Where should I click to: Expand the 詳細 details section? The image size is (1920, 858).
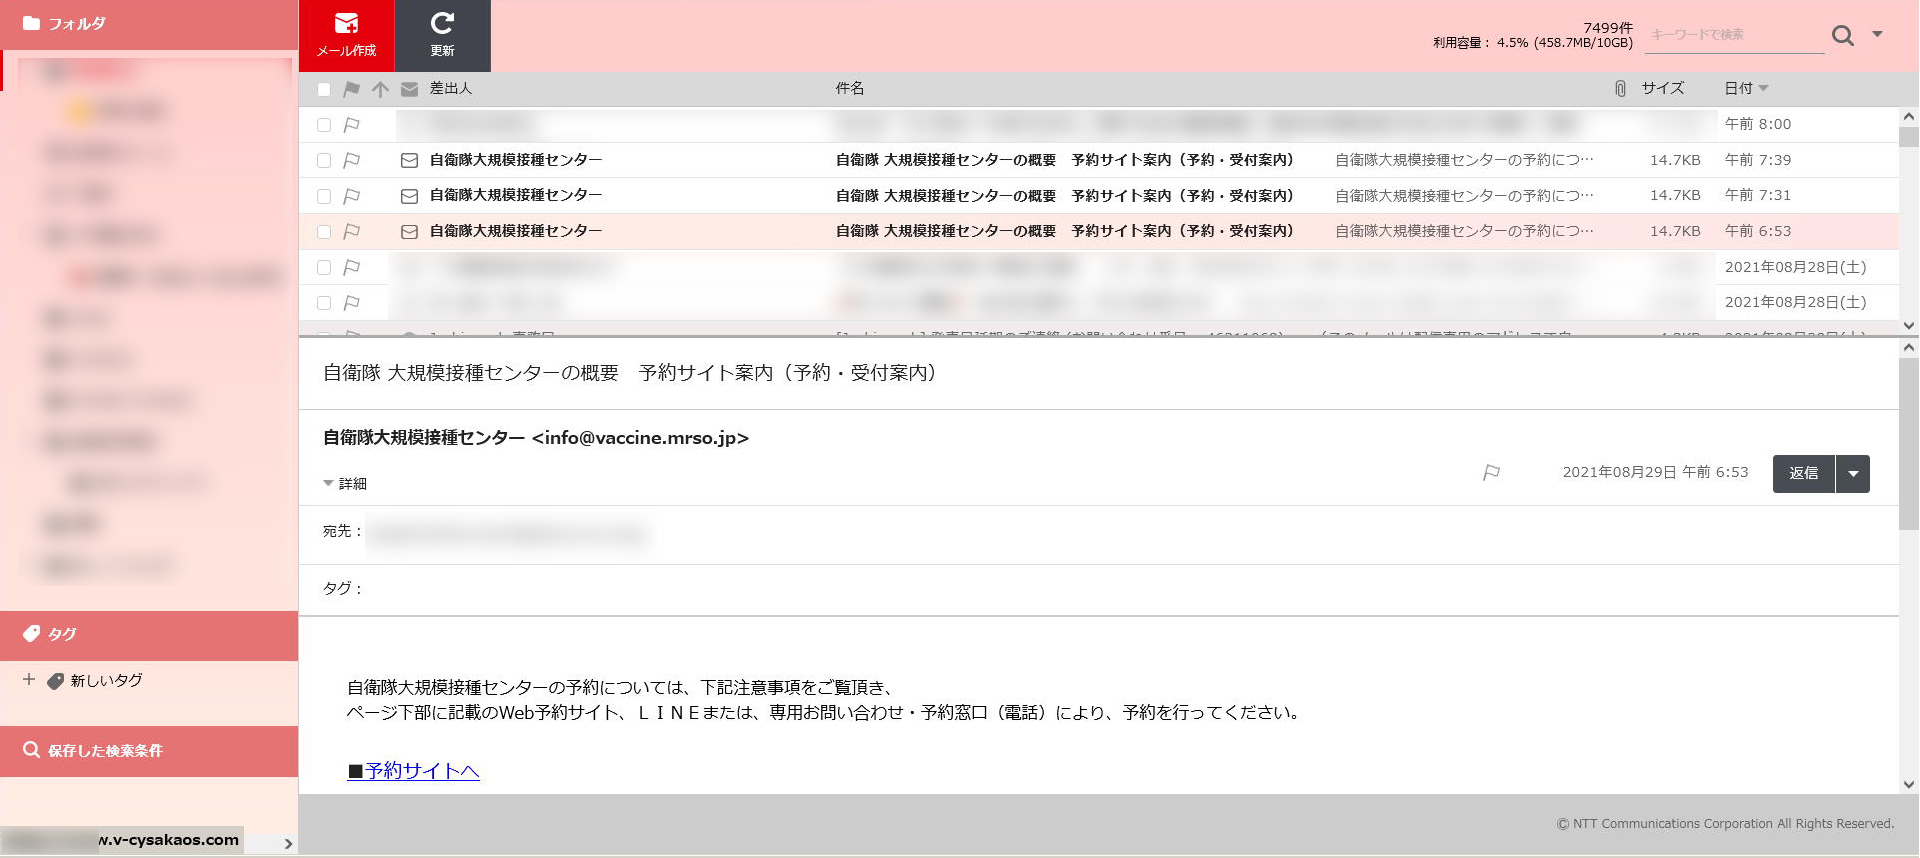(x=345, y=484)
